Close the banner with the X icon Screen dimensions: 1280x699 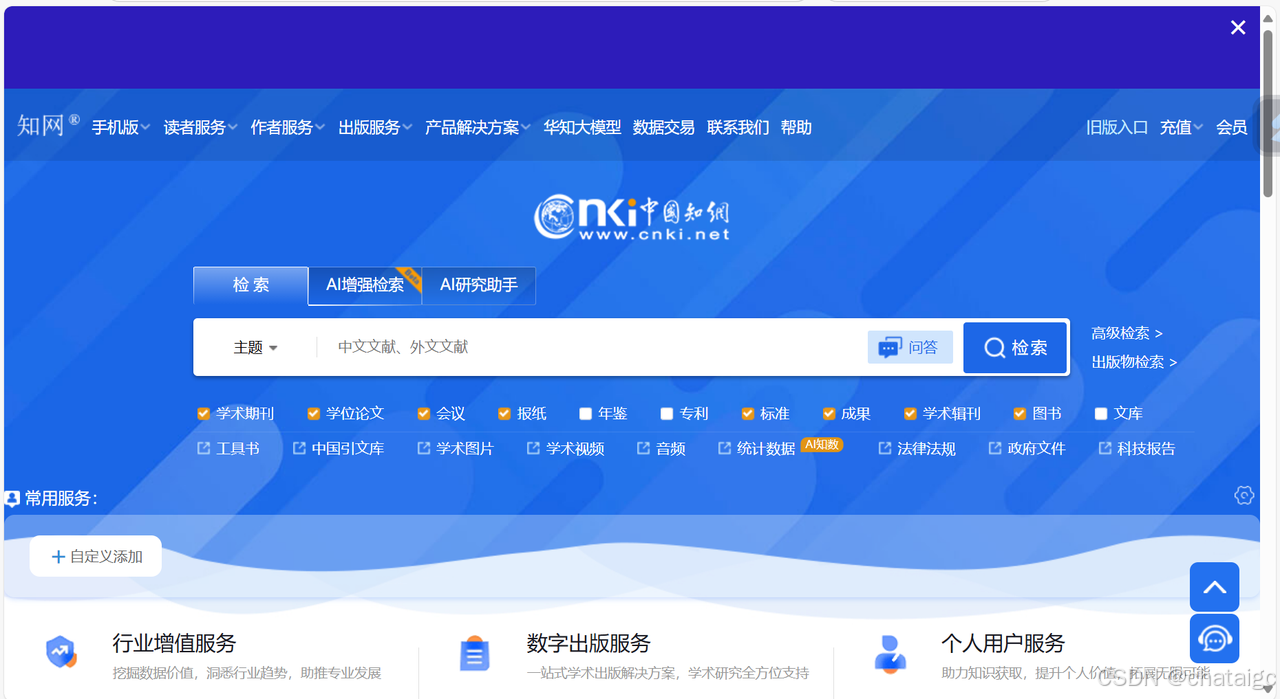tap(1238, 28)
